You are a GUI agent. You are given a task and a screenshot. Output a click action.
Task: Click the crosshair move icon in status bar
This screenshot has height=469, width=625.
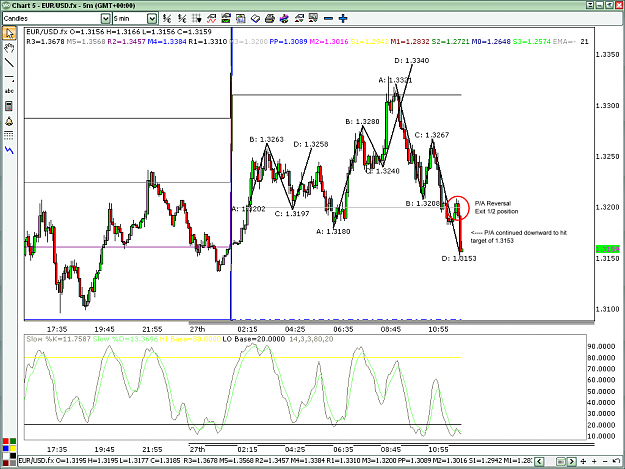click(x=583, y=461)
